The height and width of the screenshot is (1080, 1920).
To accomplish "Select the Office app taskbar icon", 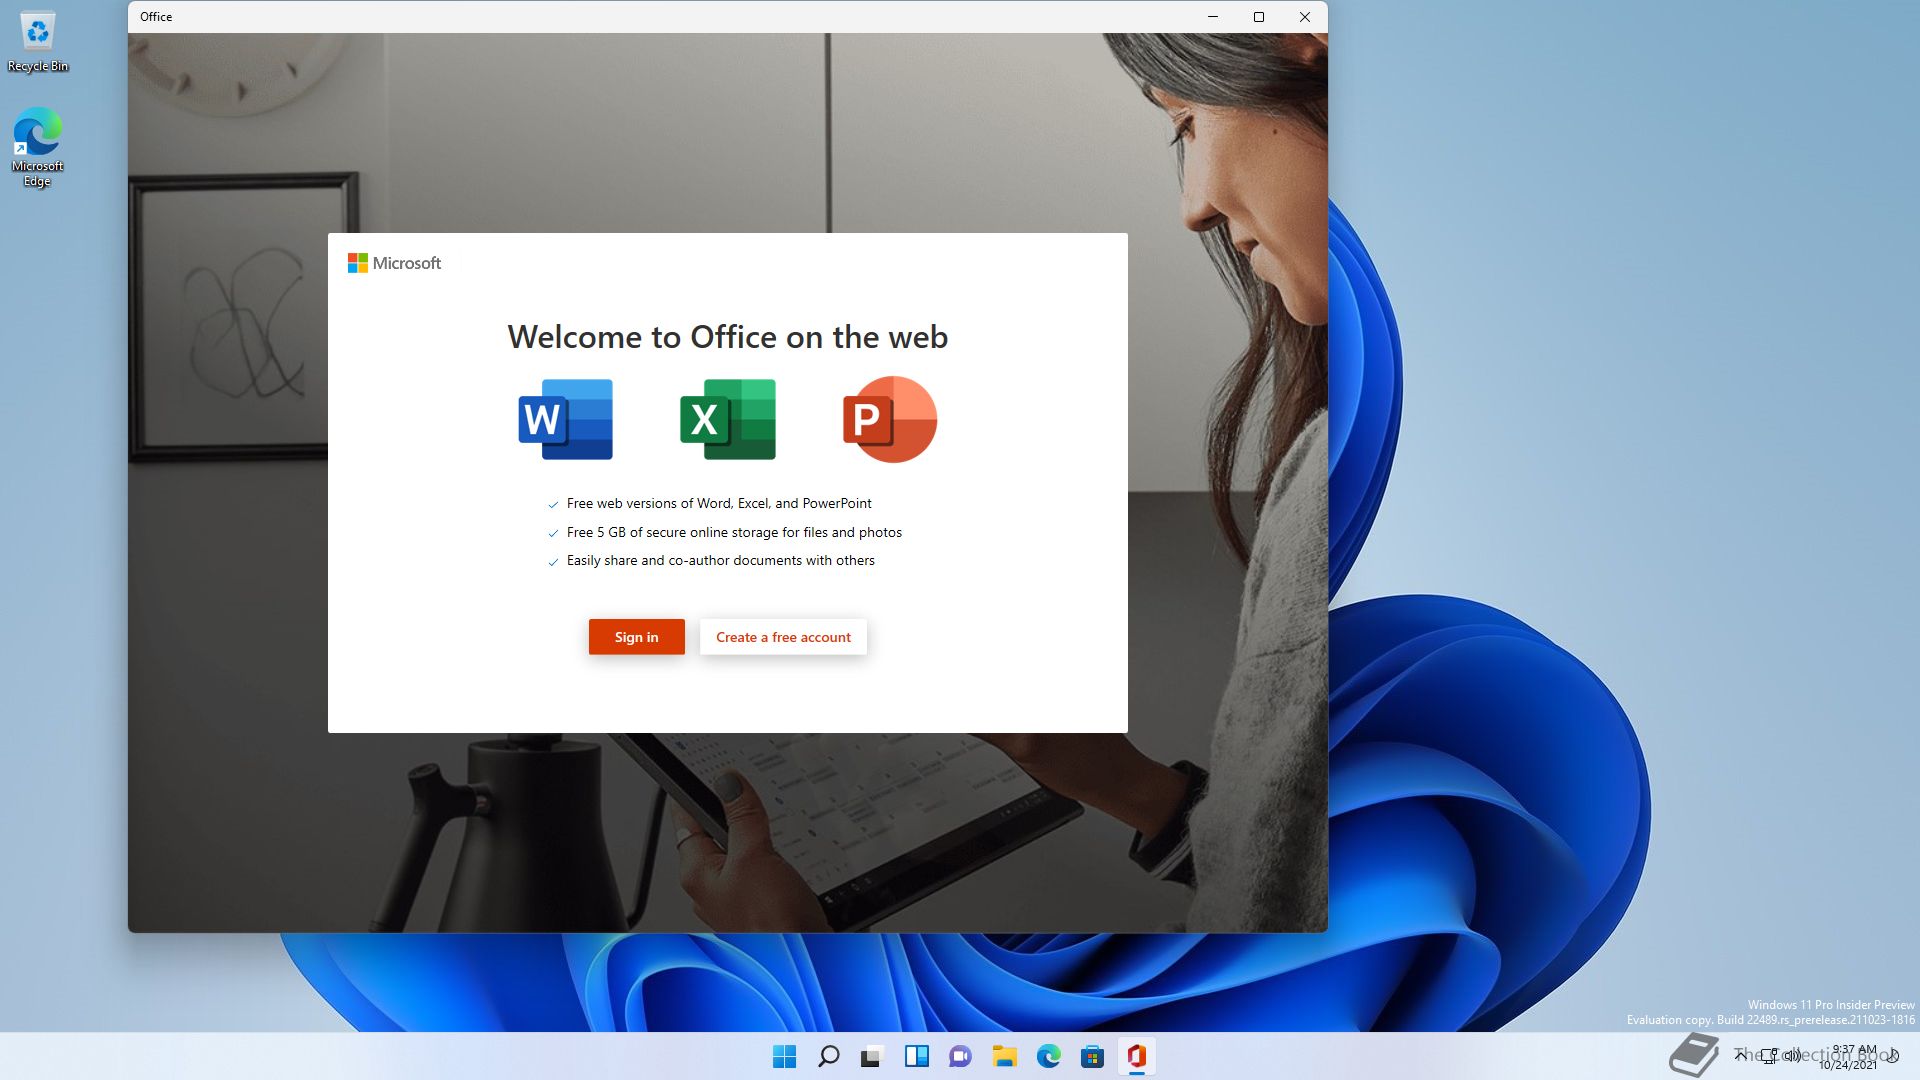I will point(1137,1056).
